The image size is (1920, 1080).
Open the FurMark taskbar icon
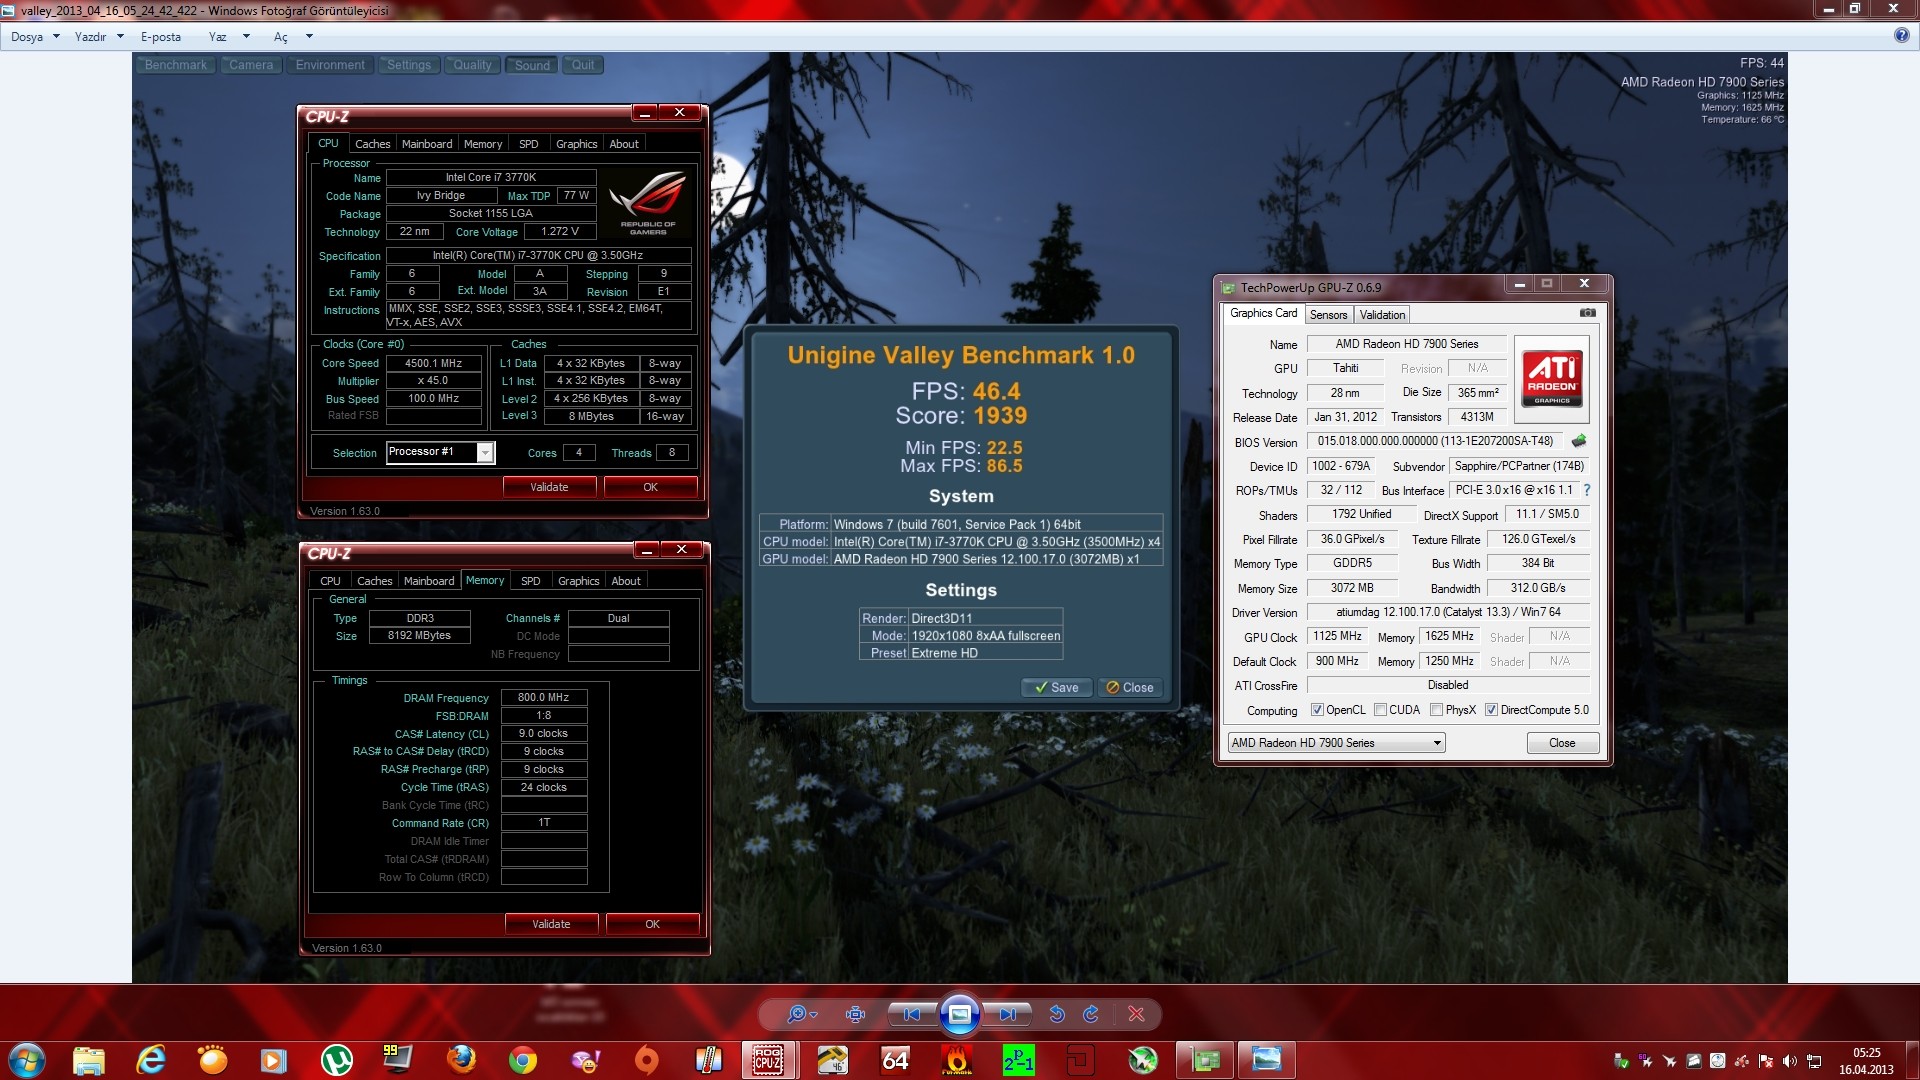coord(957,1060)
